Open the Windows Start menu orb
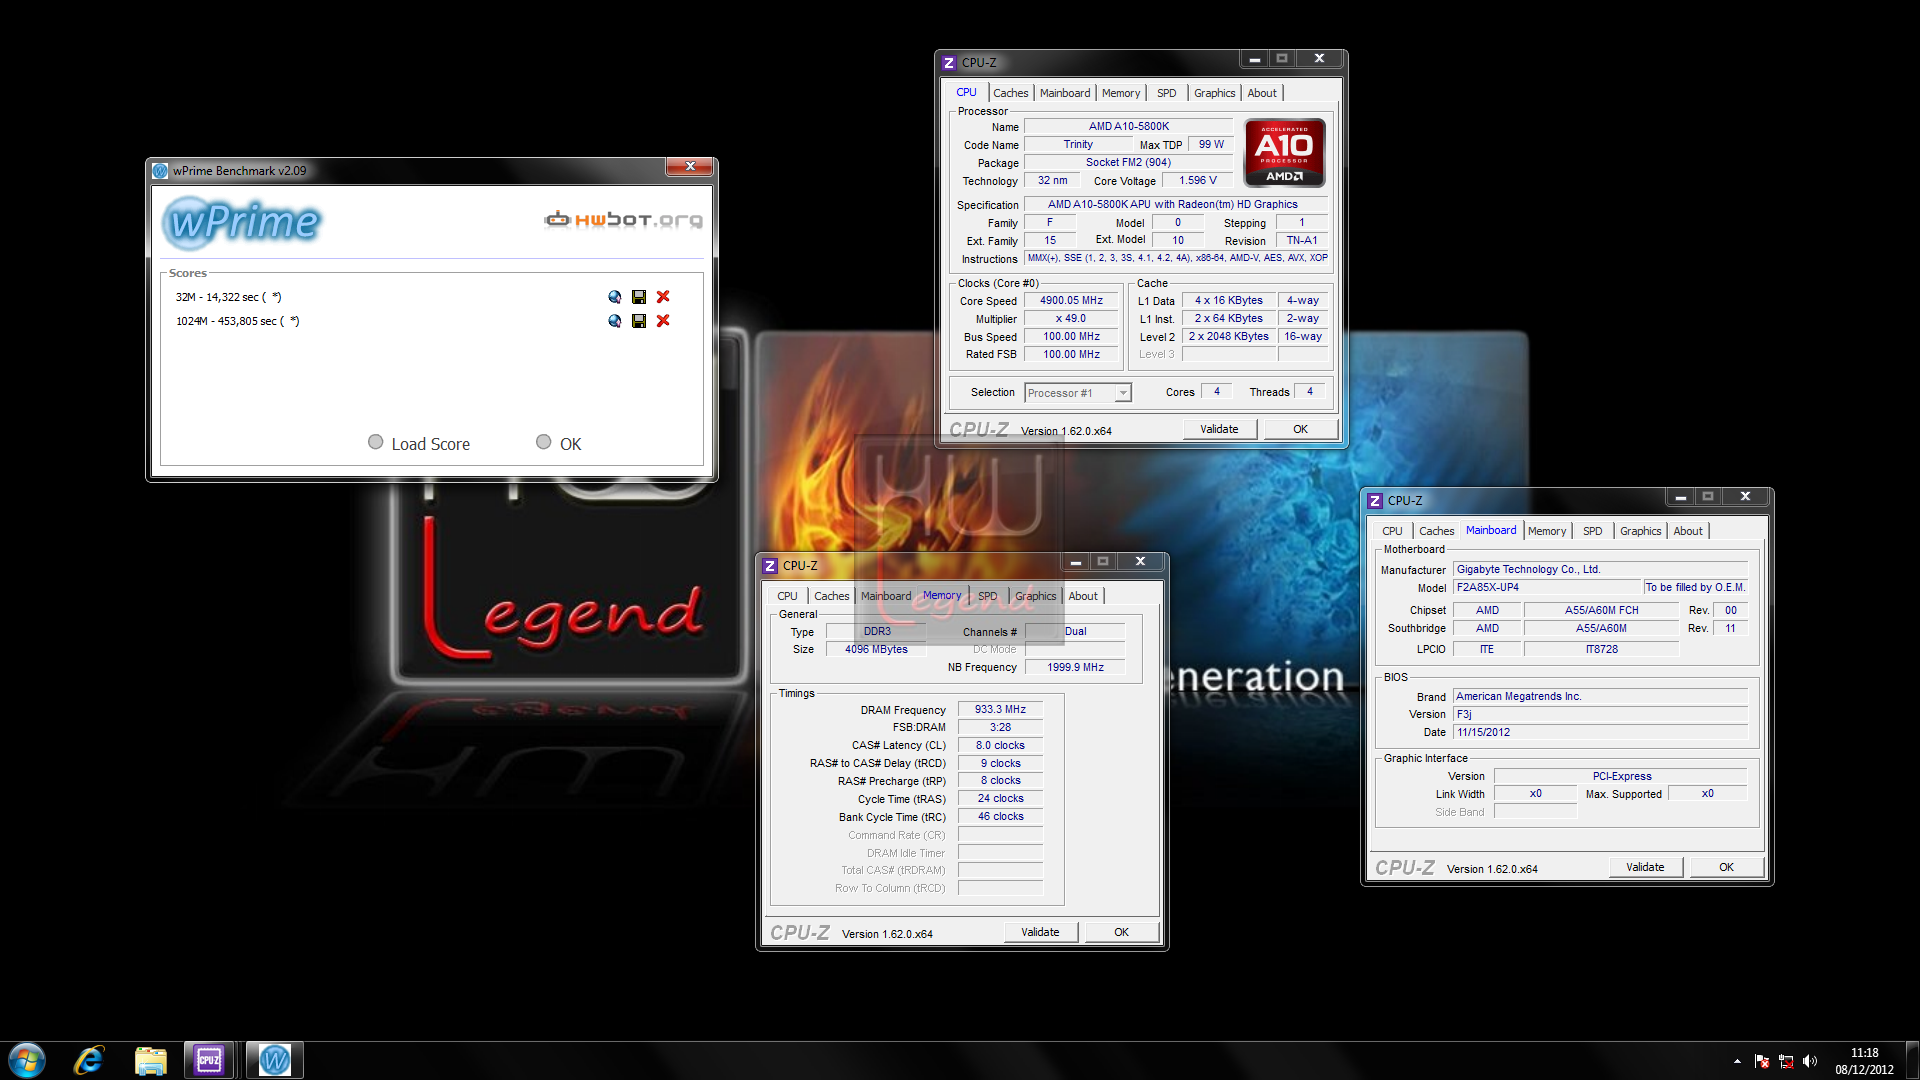 point(27,1060)
